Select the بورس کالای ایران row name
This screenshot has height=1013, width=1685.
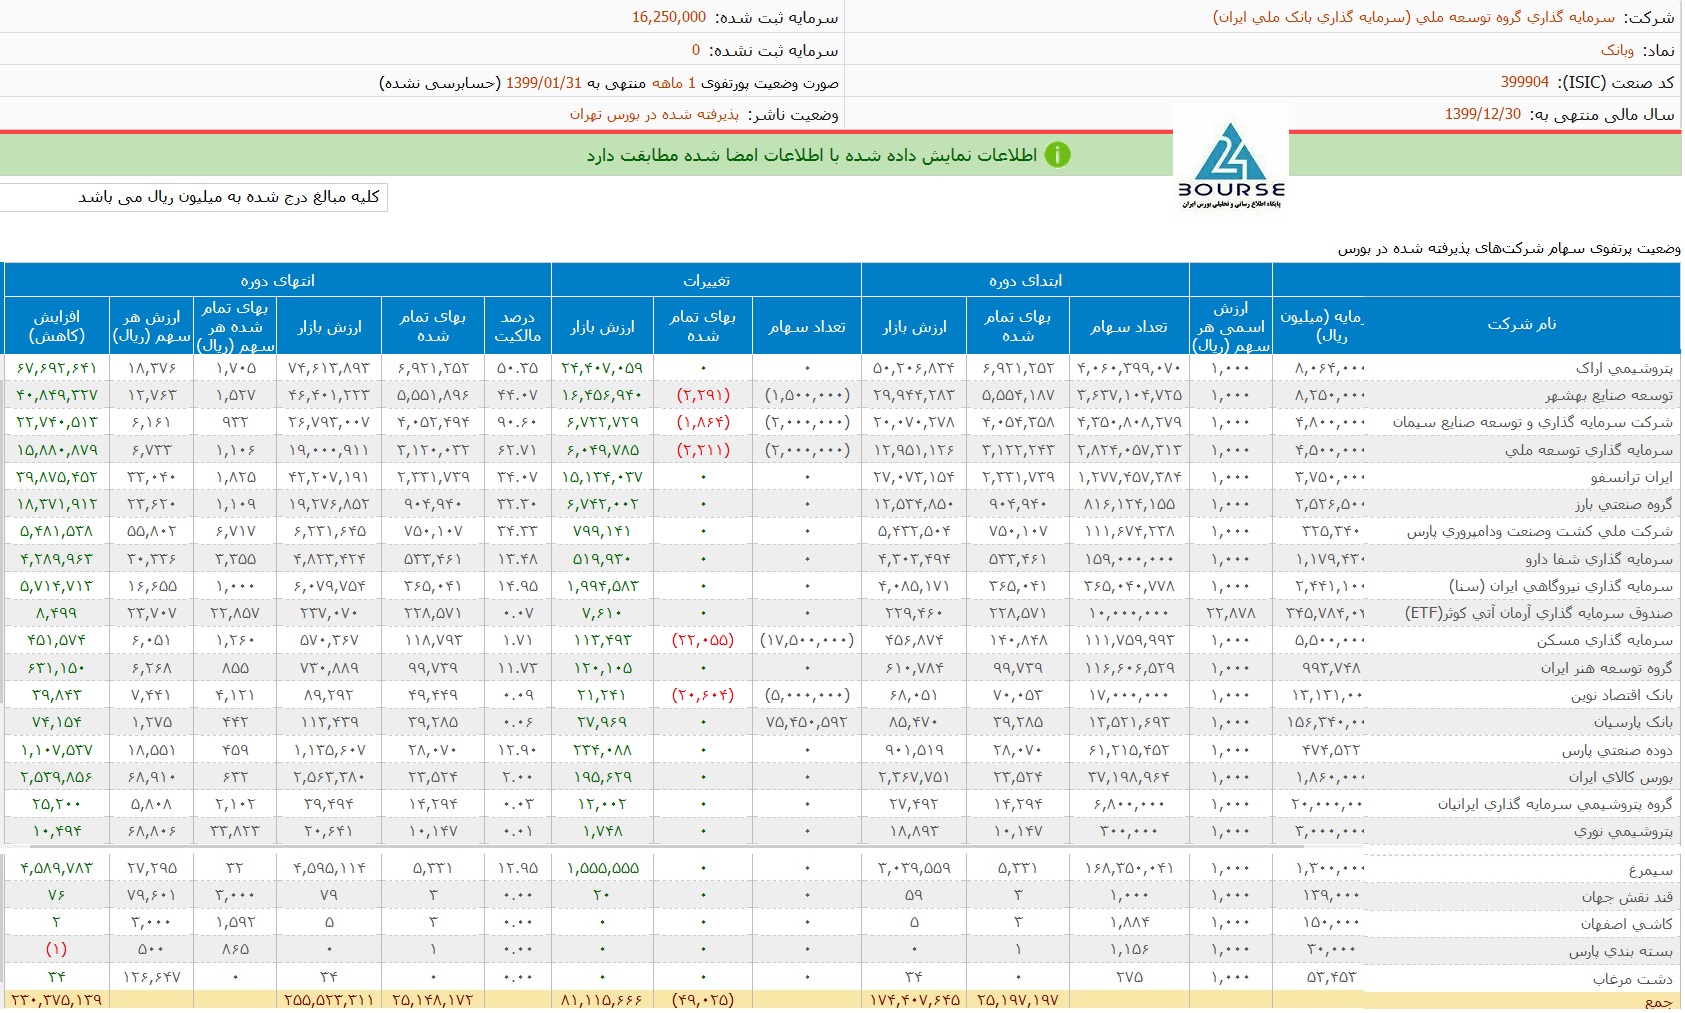pyautogui.click(x=1620, y=777)
